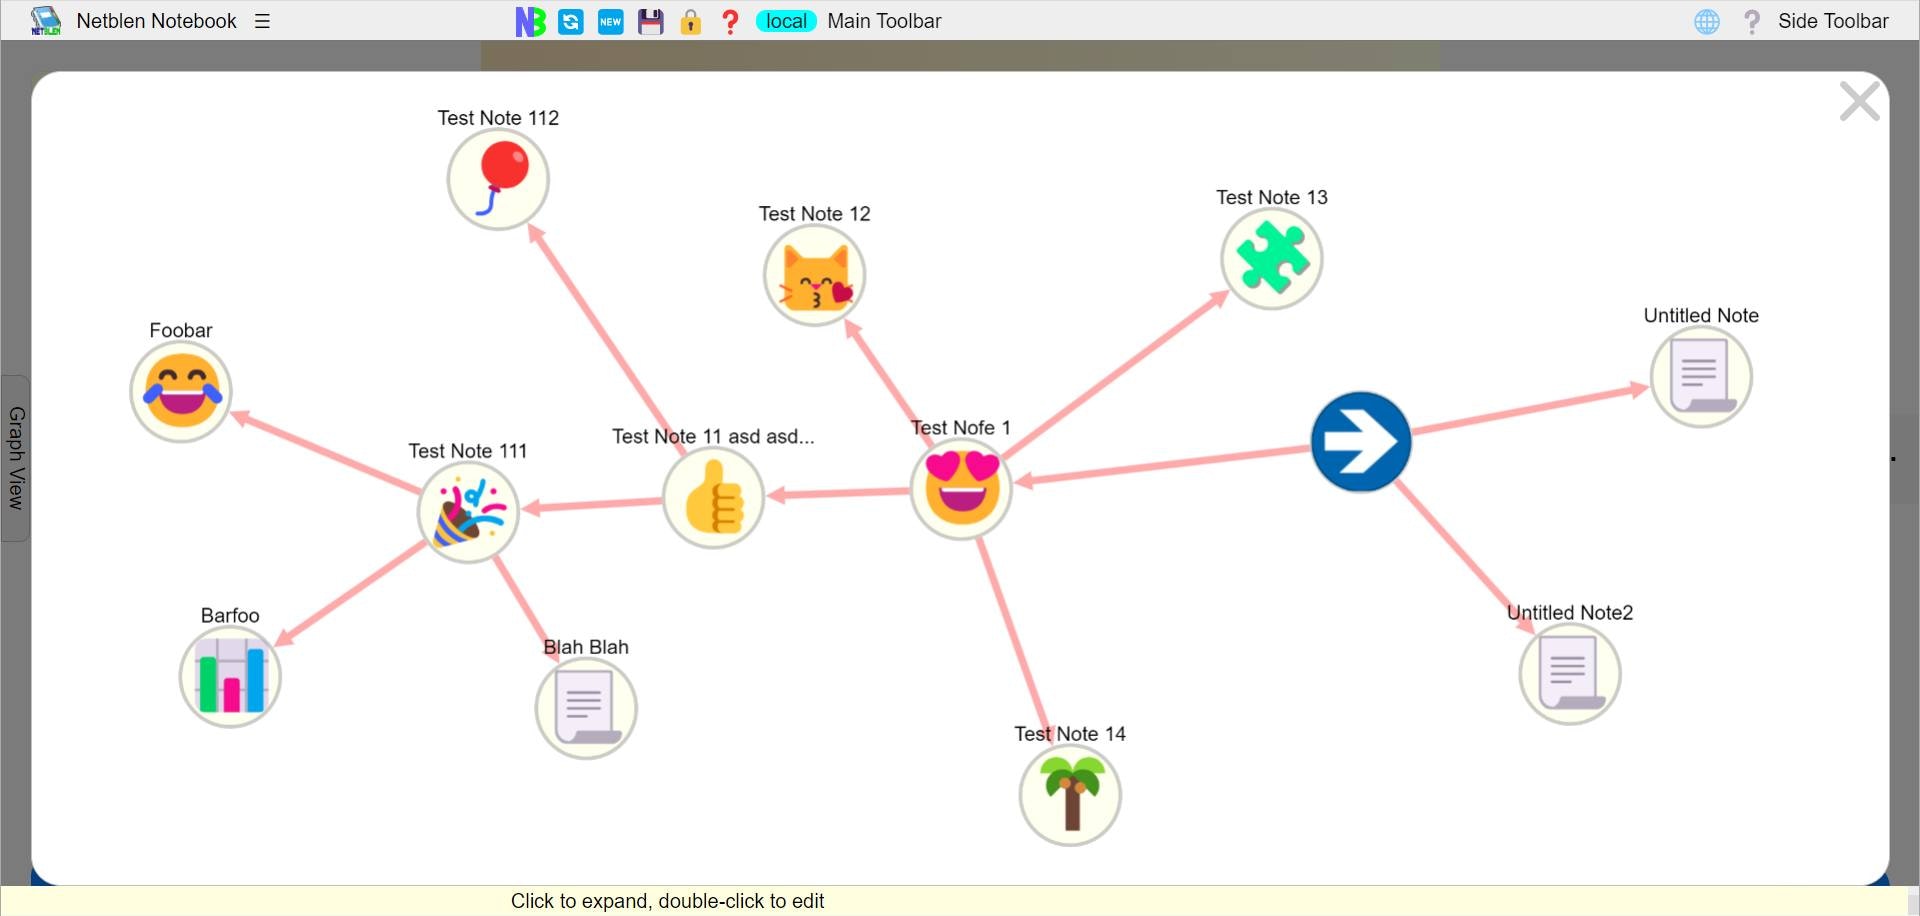Create a new notebook with the NEW icon
The width and height of the screenshot is (1920, 916).
(611, 21)
